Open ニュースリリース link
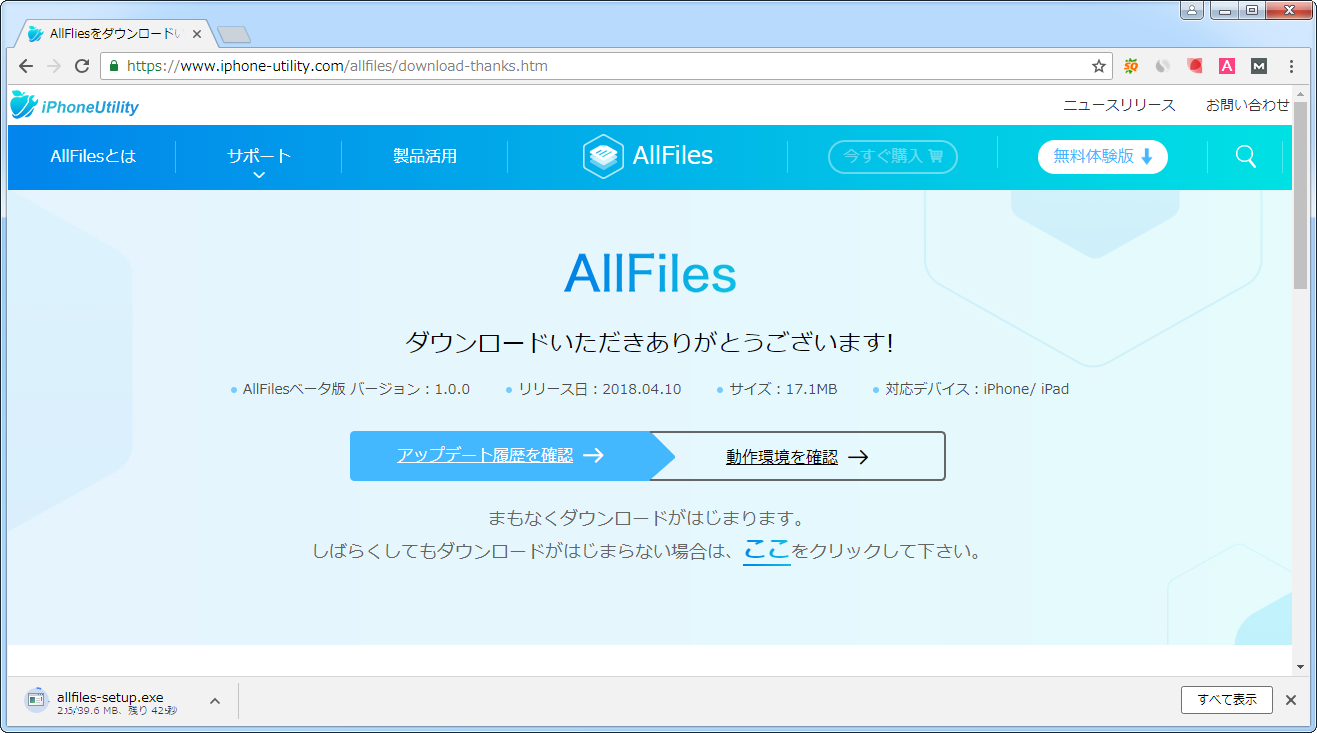The height and width of the screenshot is (733, 1317). (x=1119, y=105)
